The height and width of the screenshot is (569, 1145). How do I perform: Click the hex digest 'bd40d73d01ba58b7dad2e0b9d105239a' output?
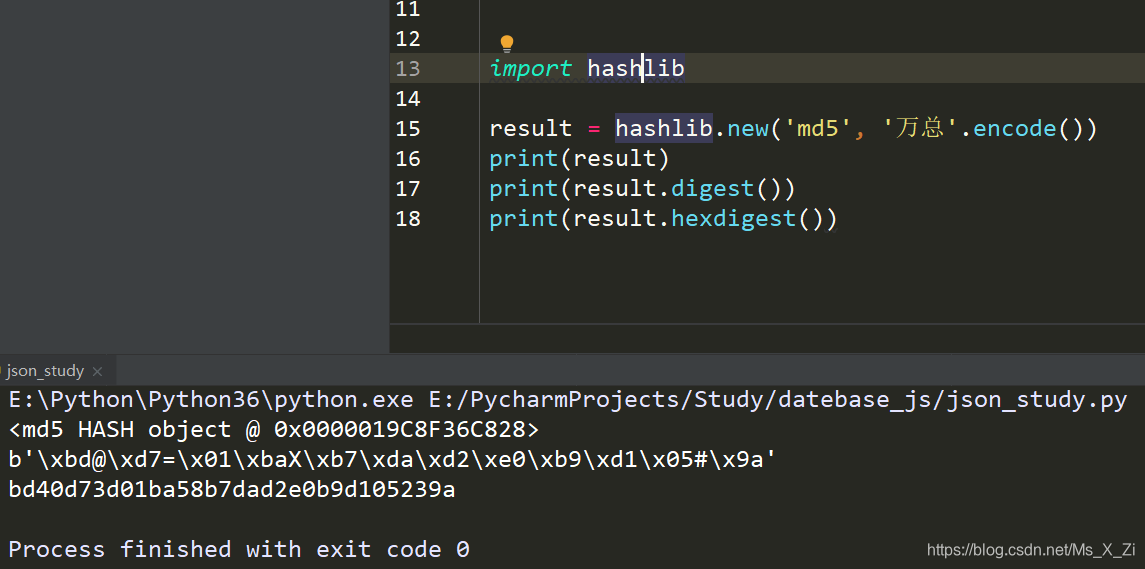tap(232, 489)
